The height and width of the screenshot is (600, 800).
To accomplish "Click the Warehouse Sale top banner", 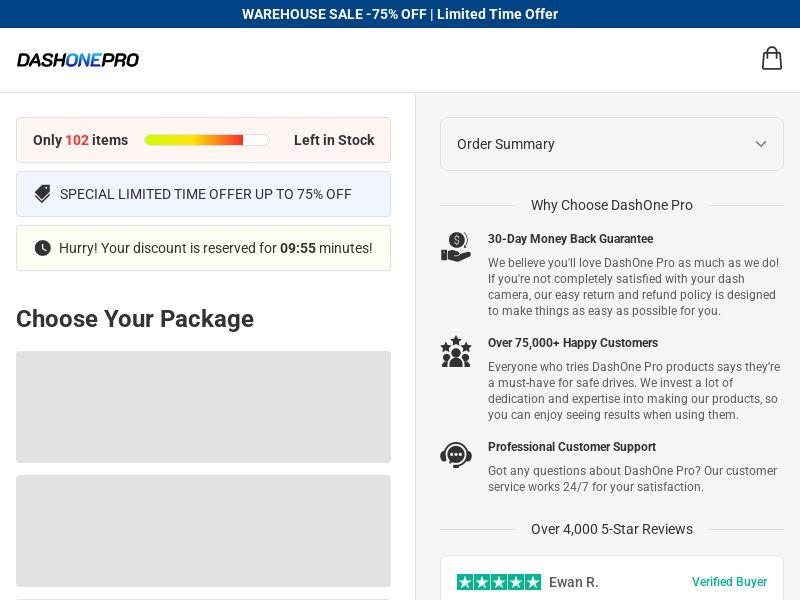I will pos(400,14).
